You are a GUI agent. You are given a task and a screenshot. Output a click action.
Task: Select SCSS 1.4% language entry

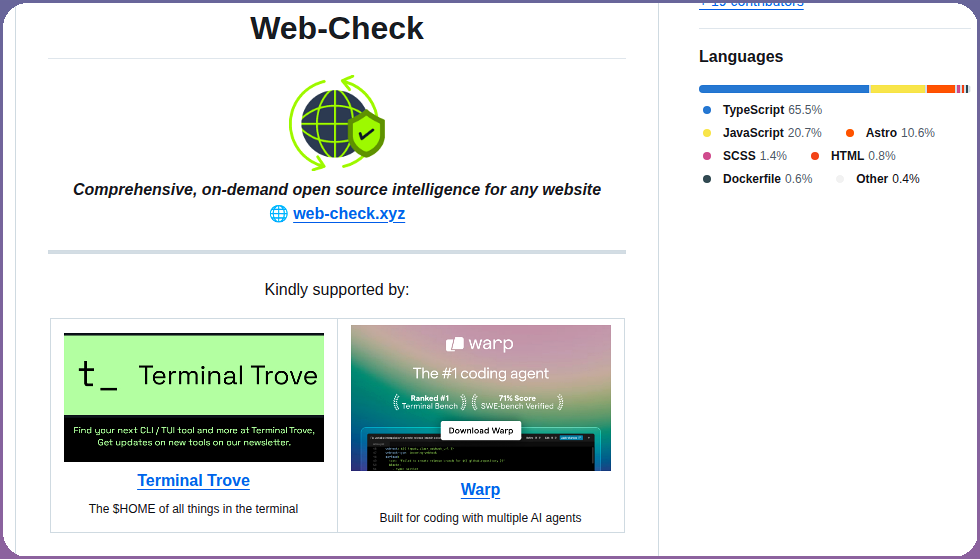tap(744, 156)
